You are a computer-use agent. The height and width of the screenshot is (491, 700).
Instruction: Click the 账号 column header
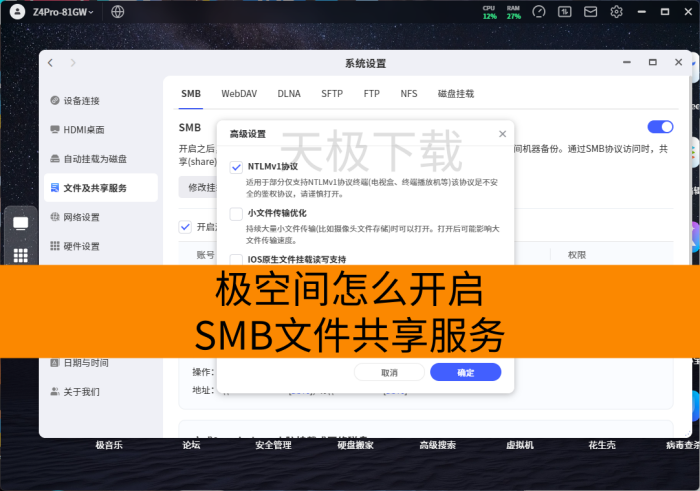(x=206, y=255)
